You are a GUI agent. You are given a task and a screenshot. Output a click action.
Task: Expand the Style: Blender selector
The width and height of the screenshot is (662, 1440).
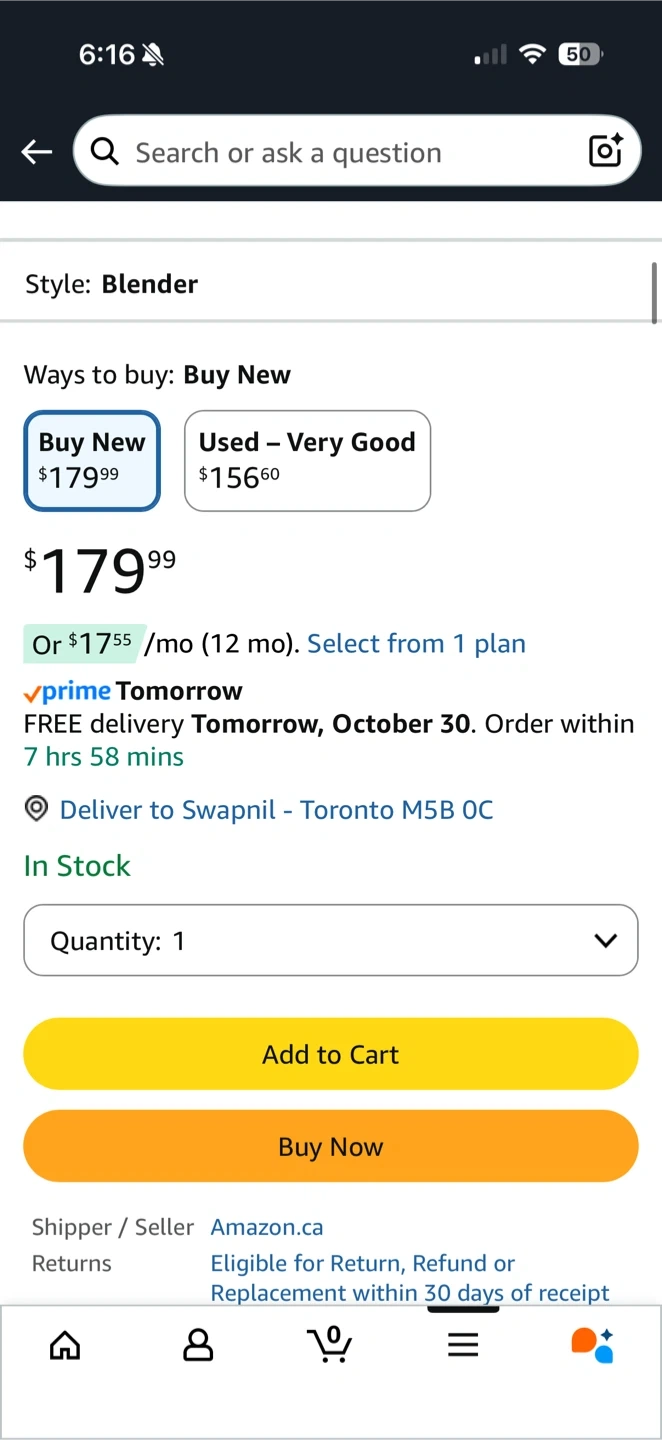[x=330, y=284]
